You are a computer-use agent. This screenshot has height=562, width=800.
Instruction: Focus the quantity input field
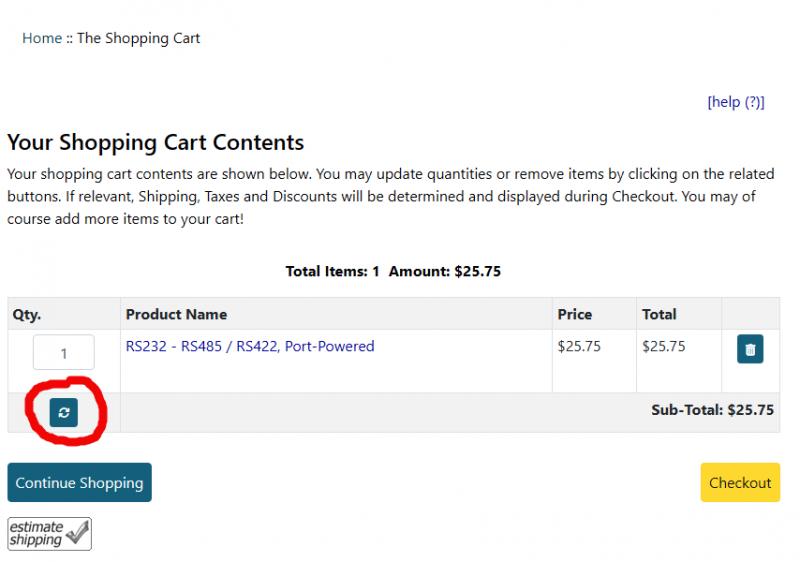[x=64, y=352]
